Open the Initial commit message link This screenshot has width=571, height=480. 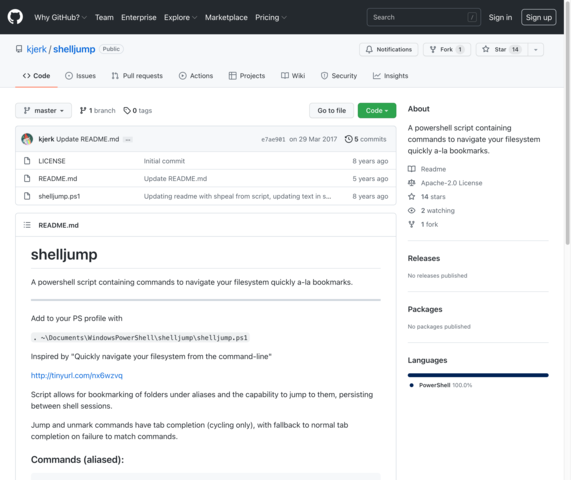[164, 161]
